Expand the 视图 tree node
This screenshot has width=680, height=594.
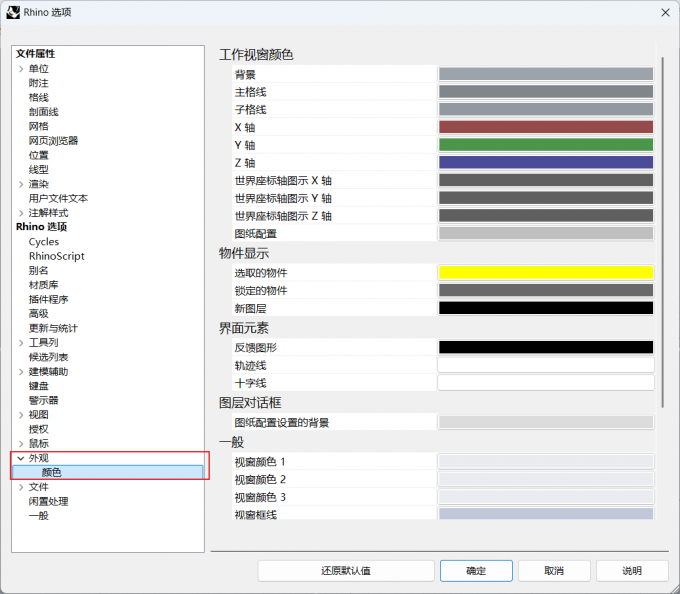click(x=21, y=415)
